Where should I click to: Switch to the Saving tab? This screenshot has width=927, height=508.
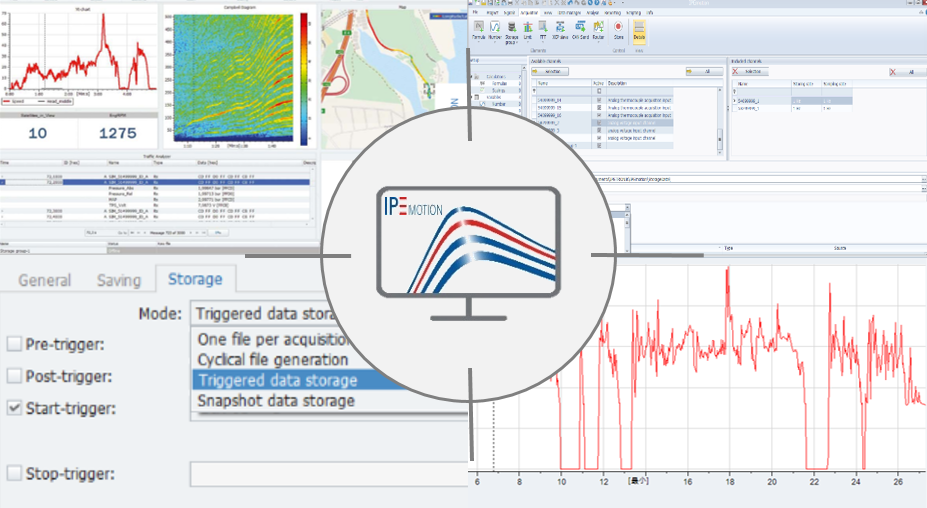(119, 280)
